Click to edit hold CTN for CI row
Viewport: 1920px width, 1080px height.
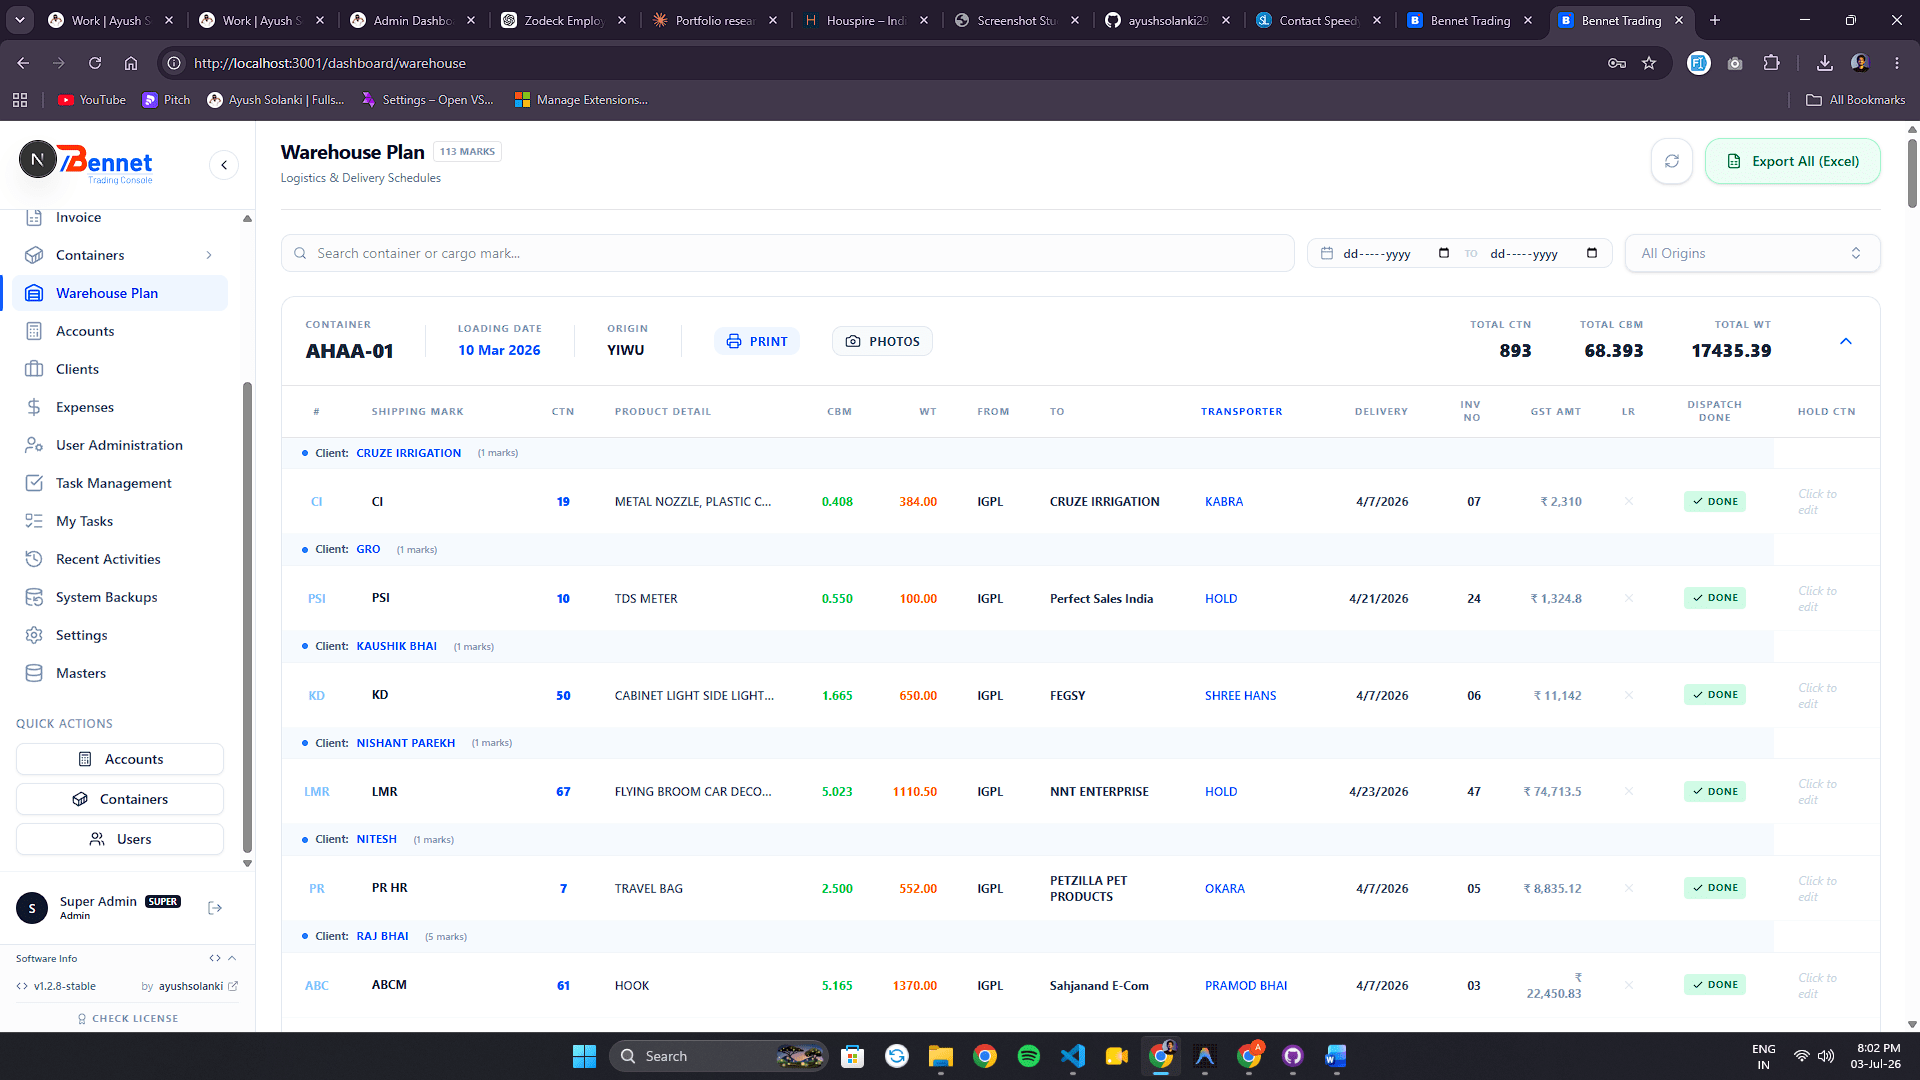(1817, 502)
